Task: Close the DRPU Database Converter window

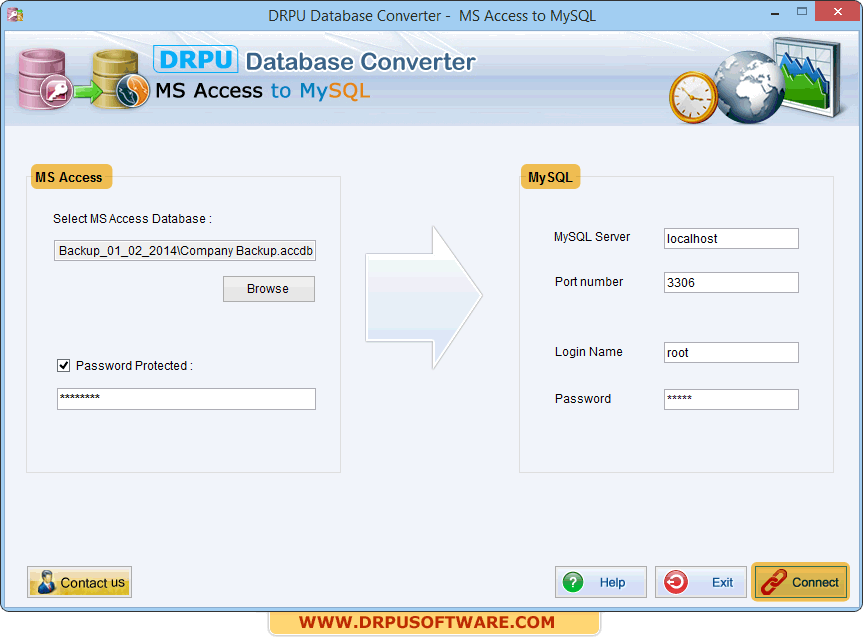Action: [837, 12]
